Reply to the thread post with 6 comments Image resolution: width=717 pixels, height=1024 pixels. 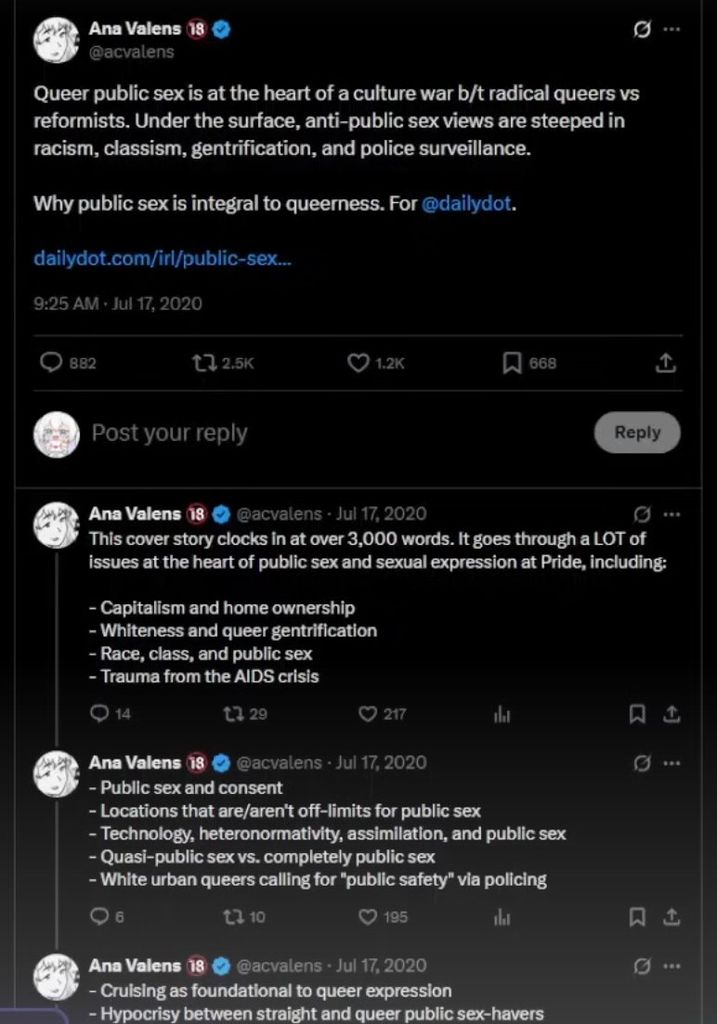pos(99,916)
